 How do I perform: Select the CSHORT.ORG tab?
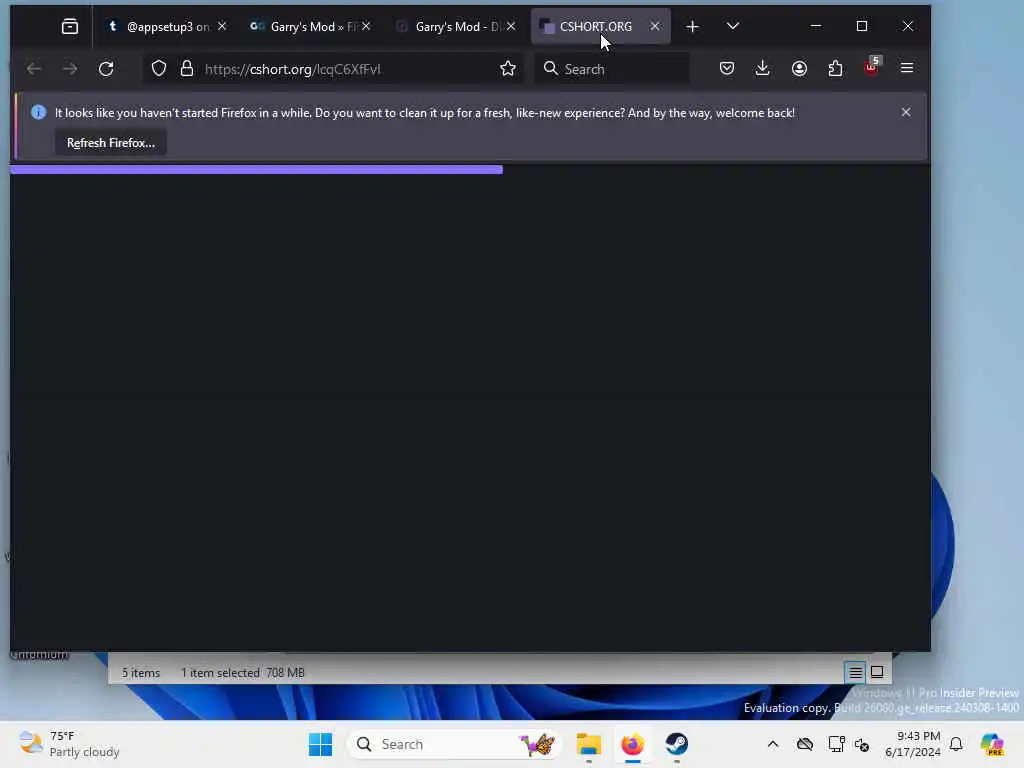point(594,26)
